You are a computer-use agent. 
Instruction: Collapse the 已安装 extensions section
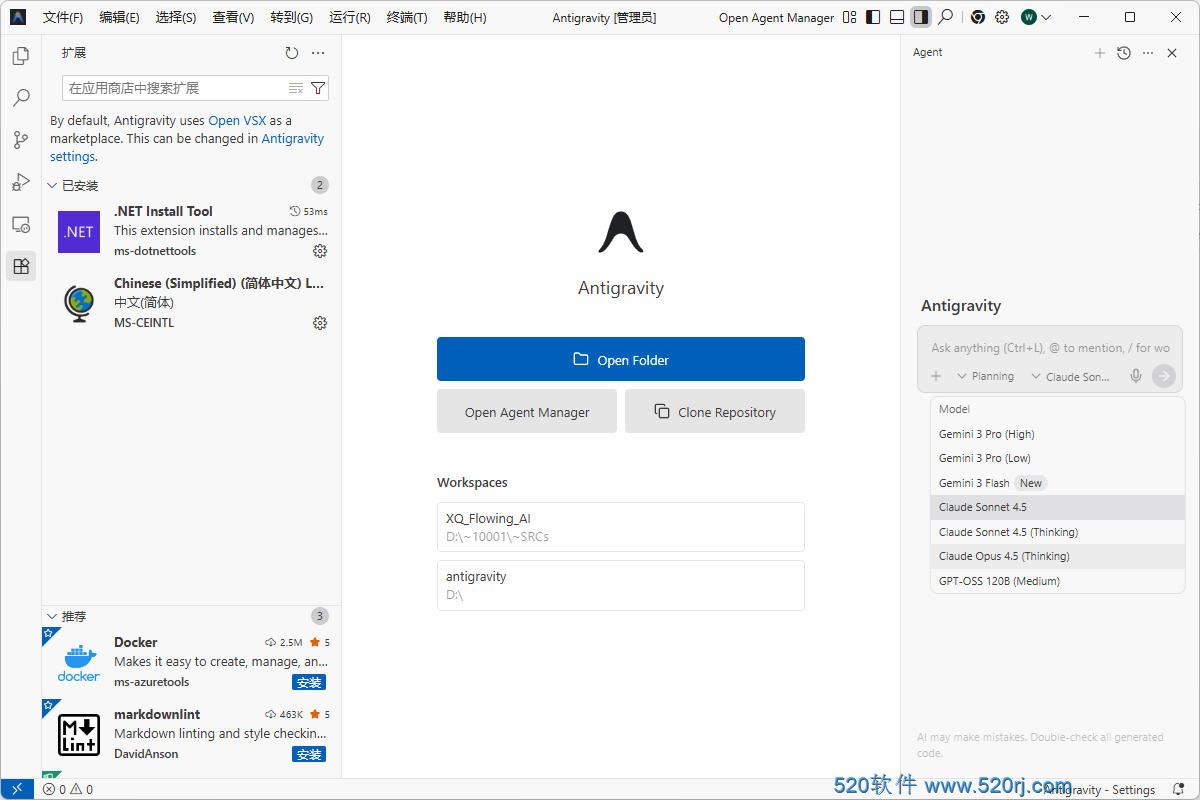[x=53, y=185]
